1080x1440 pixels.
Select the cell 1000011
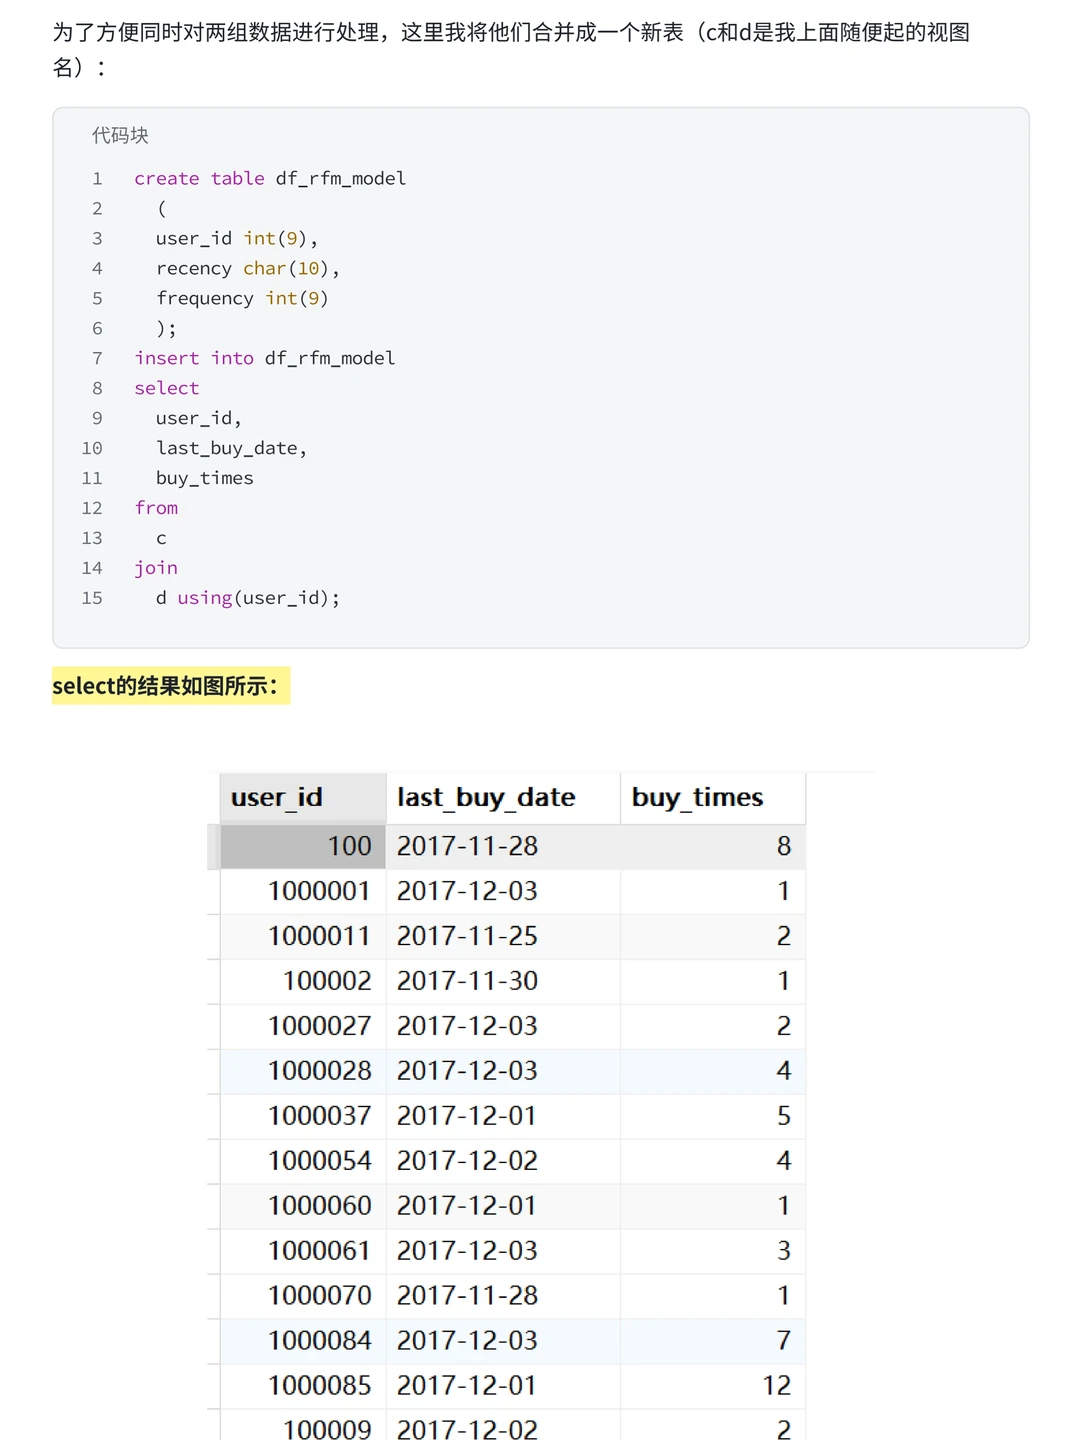(303, 936)
